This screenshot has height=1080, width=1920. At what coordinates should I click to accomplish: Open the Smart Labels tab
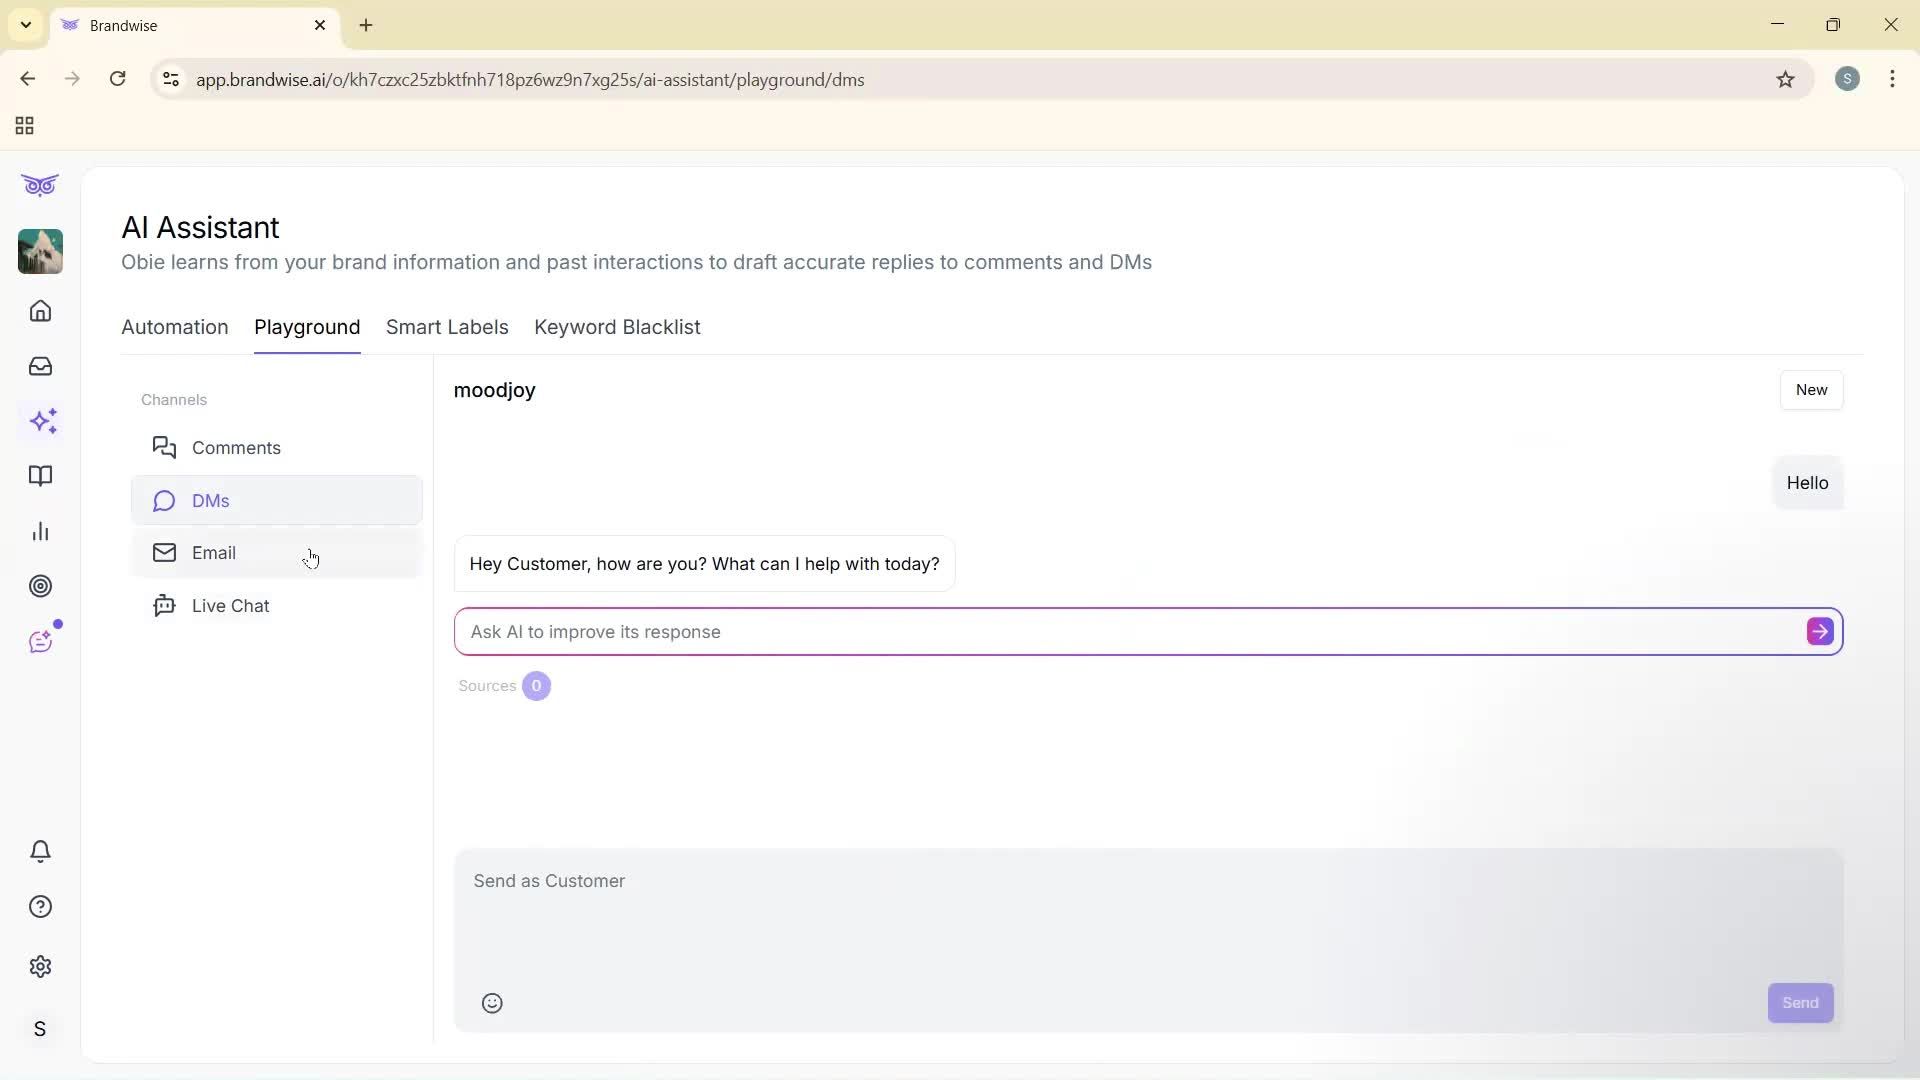click(447, 327)
